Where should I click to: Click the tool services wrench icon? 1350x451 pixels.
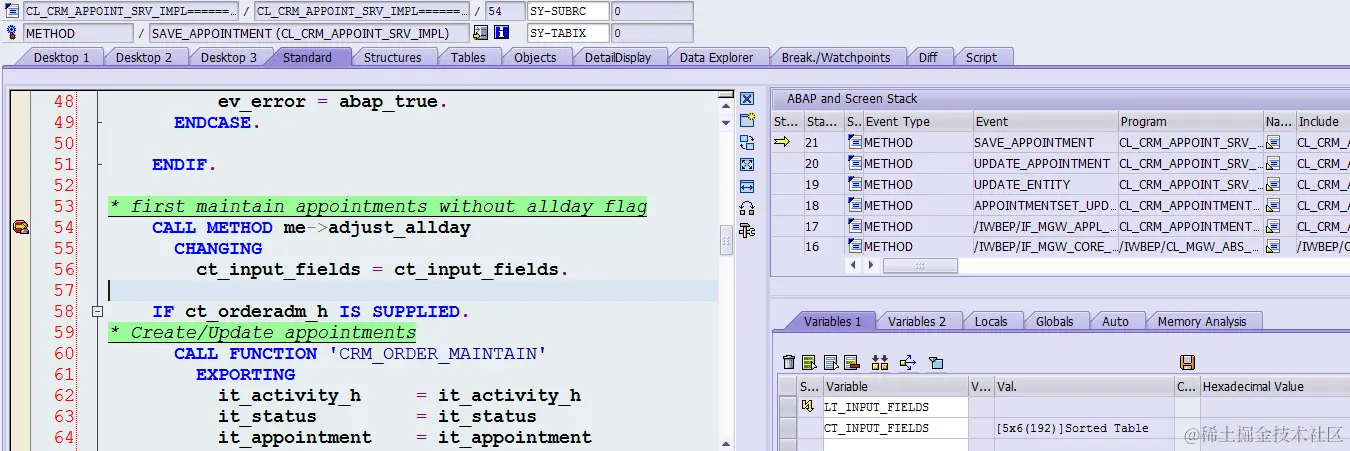click(x=746, y=230)
